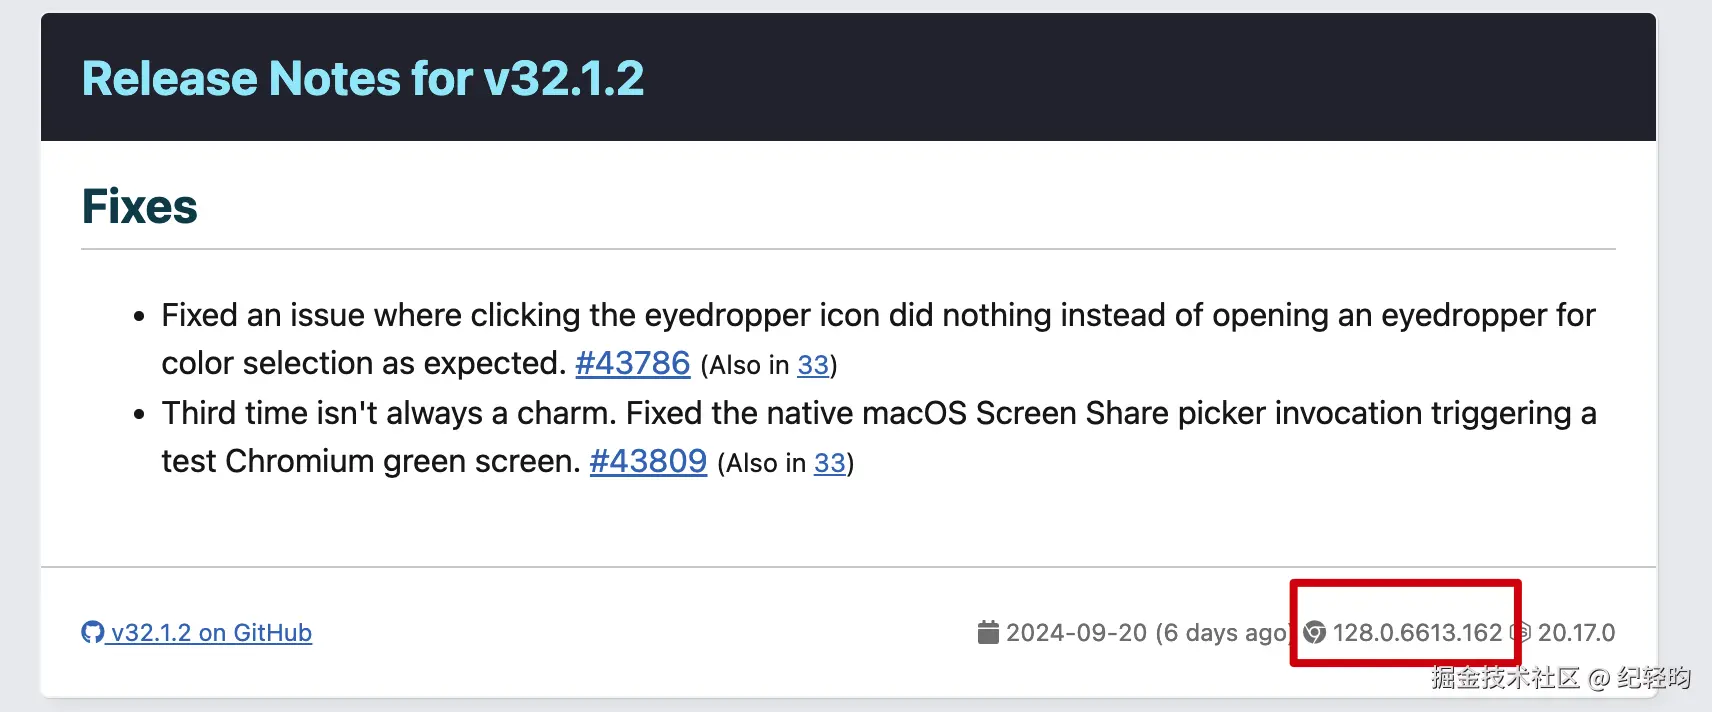This screenshot has width=1712, height=712.
Task: Open the v32.1.2 on GitHub link
Action: pos(211,633)
